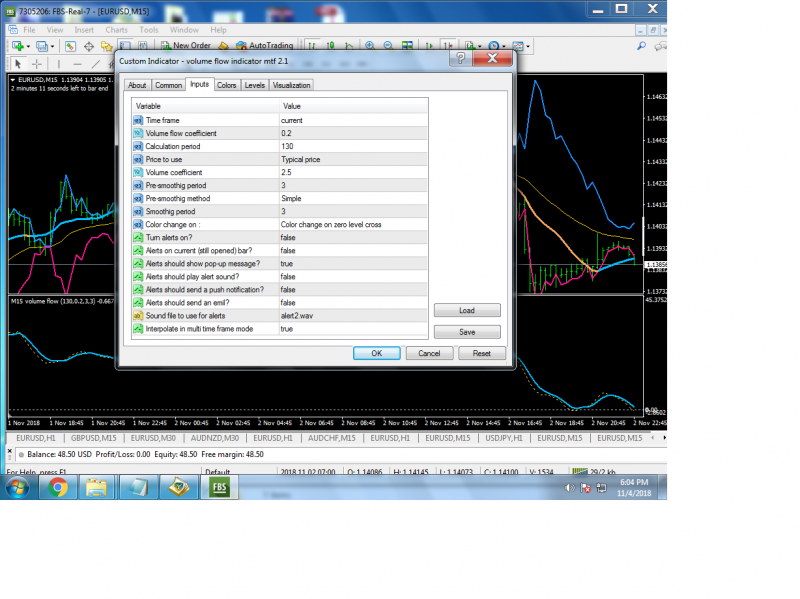
Task: Select the arrow cursor tool
Action: (x=16, y=63)
